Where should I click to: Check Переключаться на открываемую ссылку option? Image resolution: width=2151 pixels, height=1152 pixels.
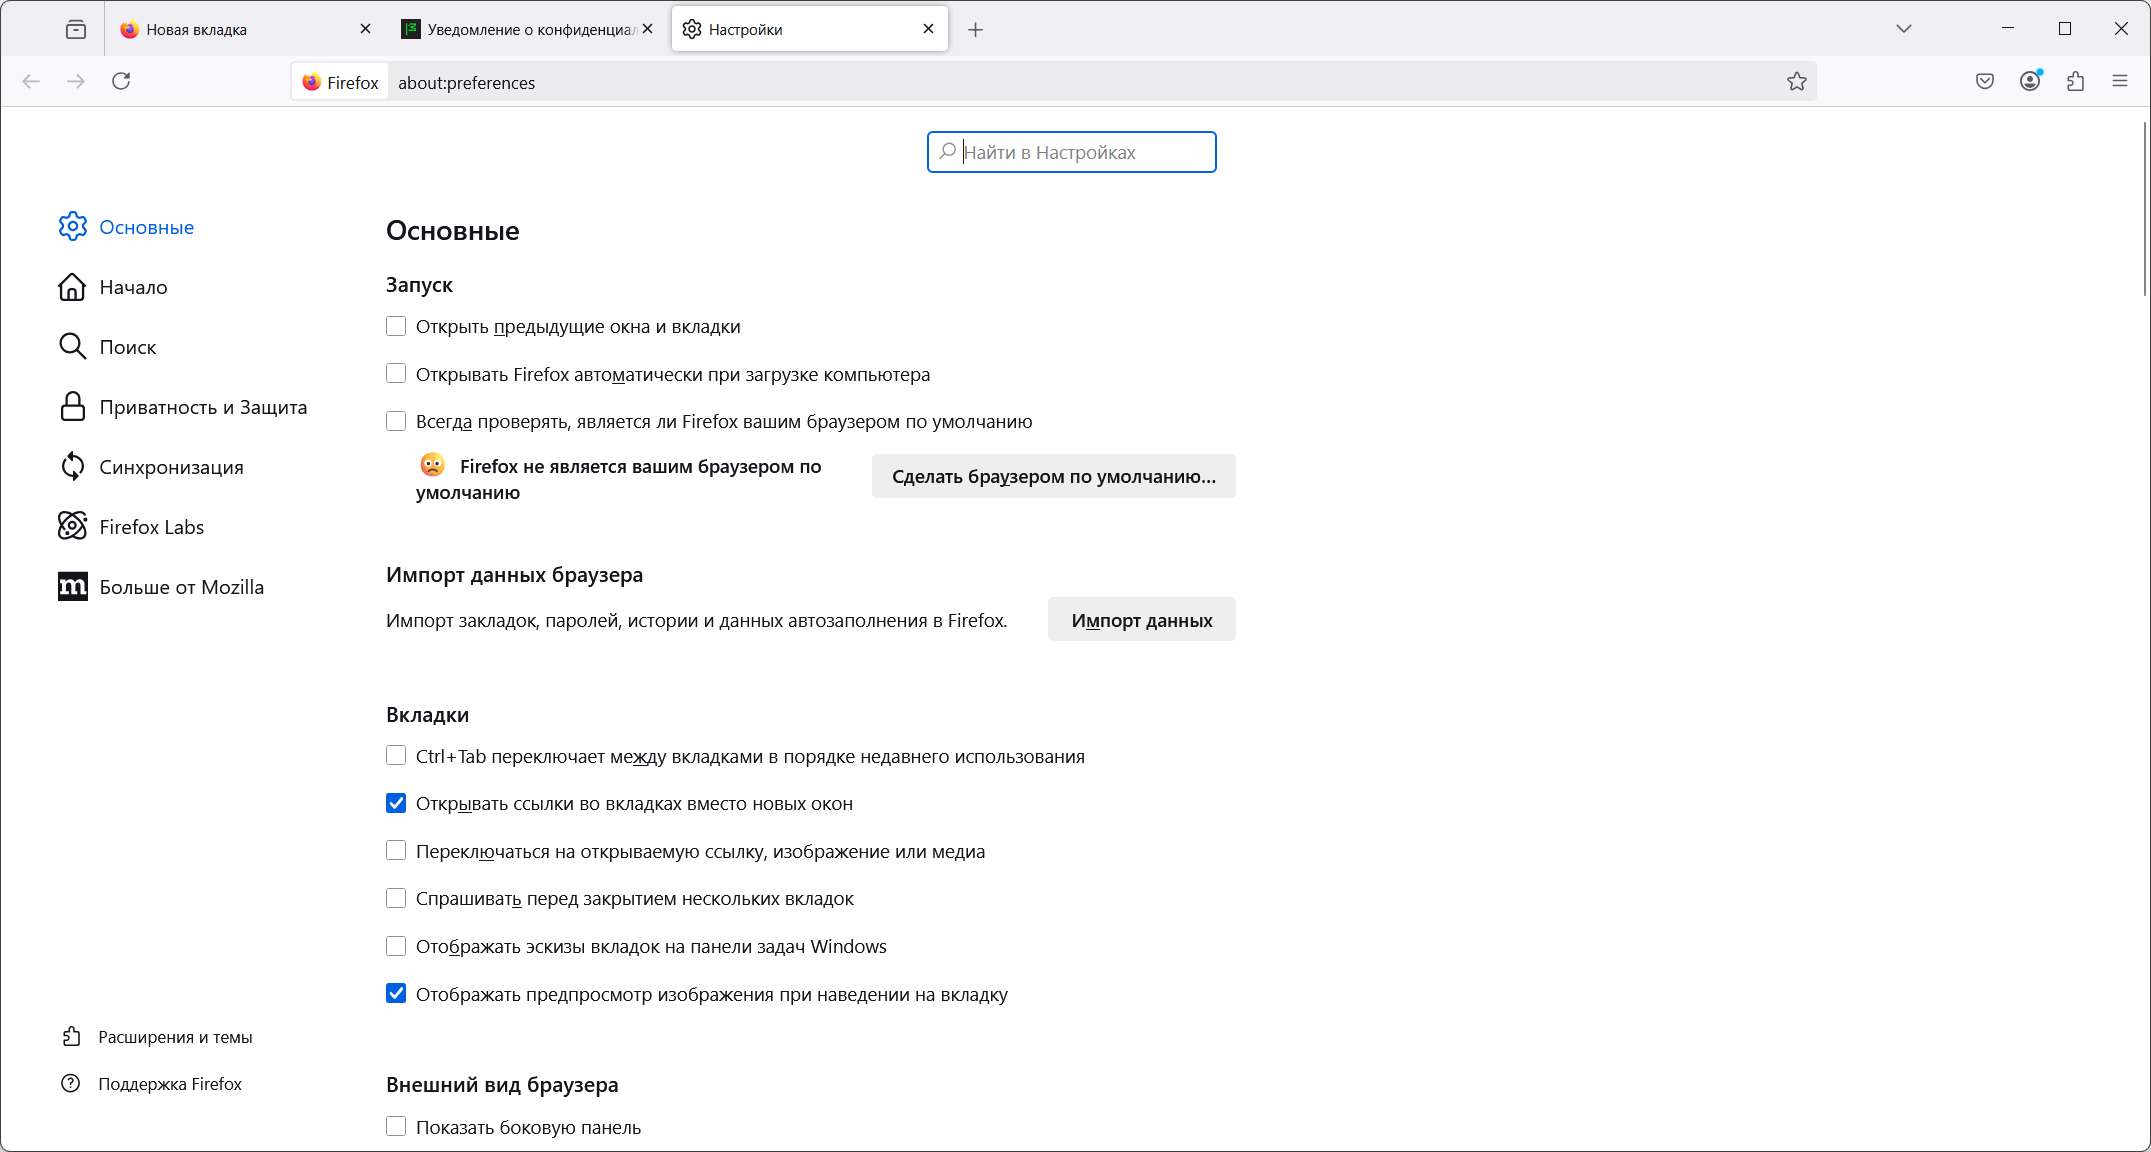click(396, 851)
